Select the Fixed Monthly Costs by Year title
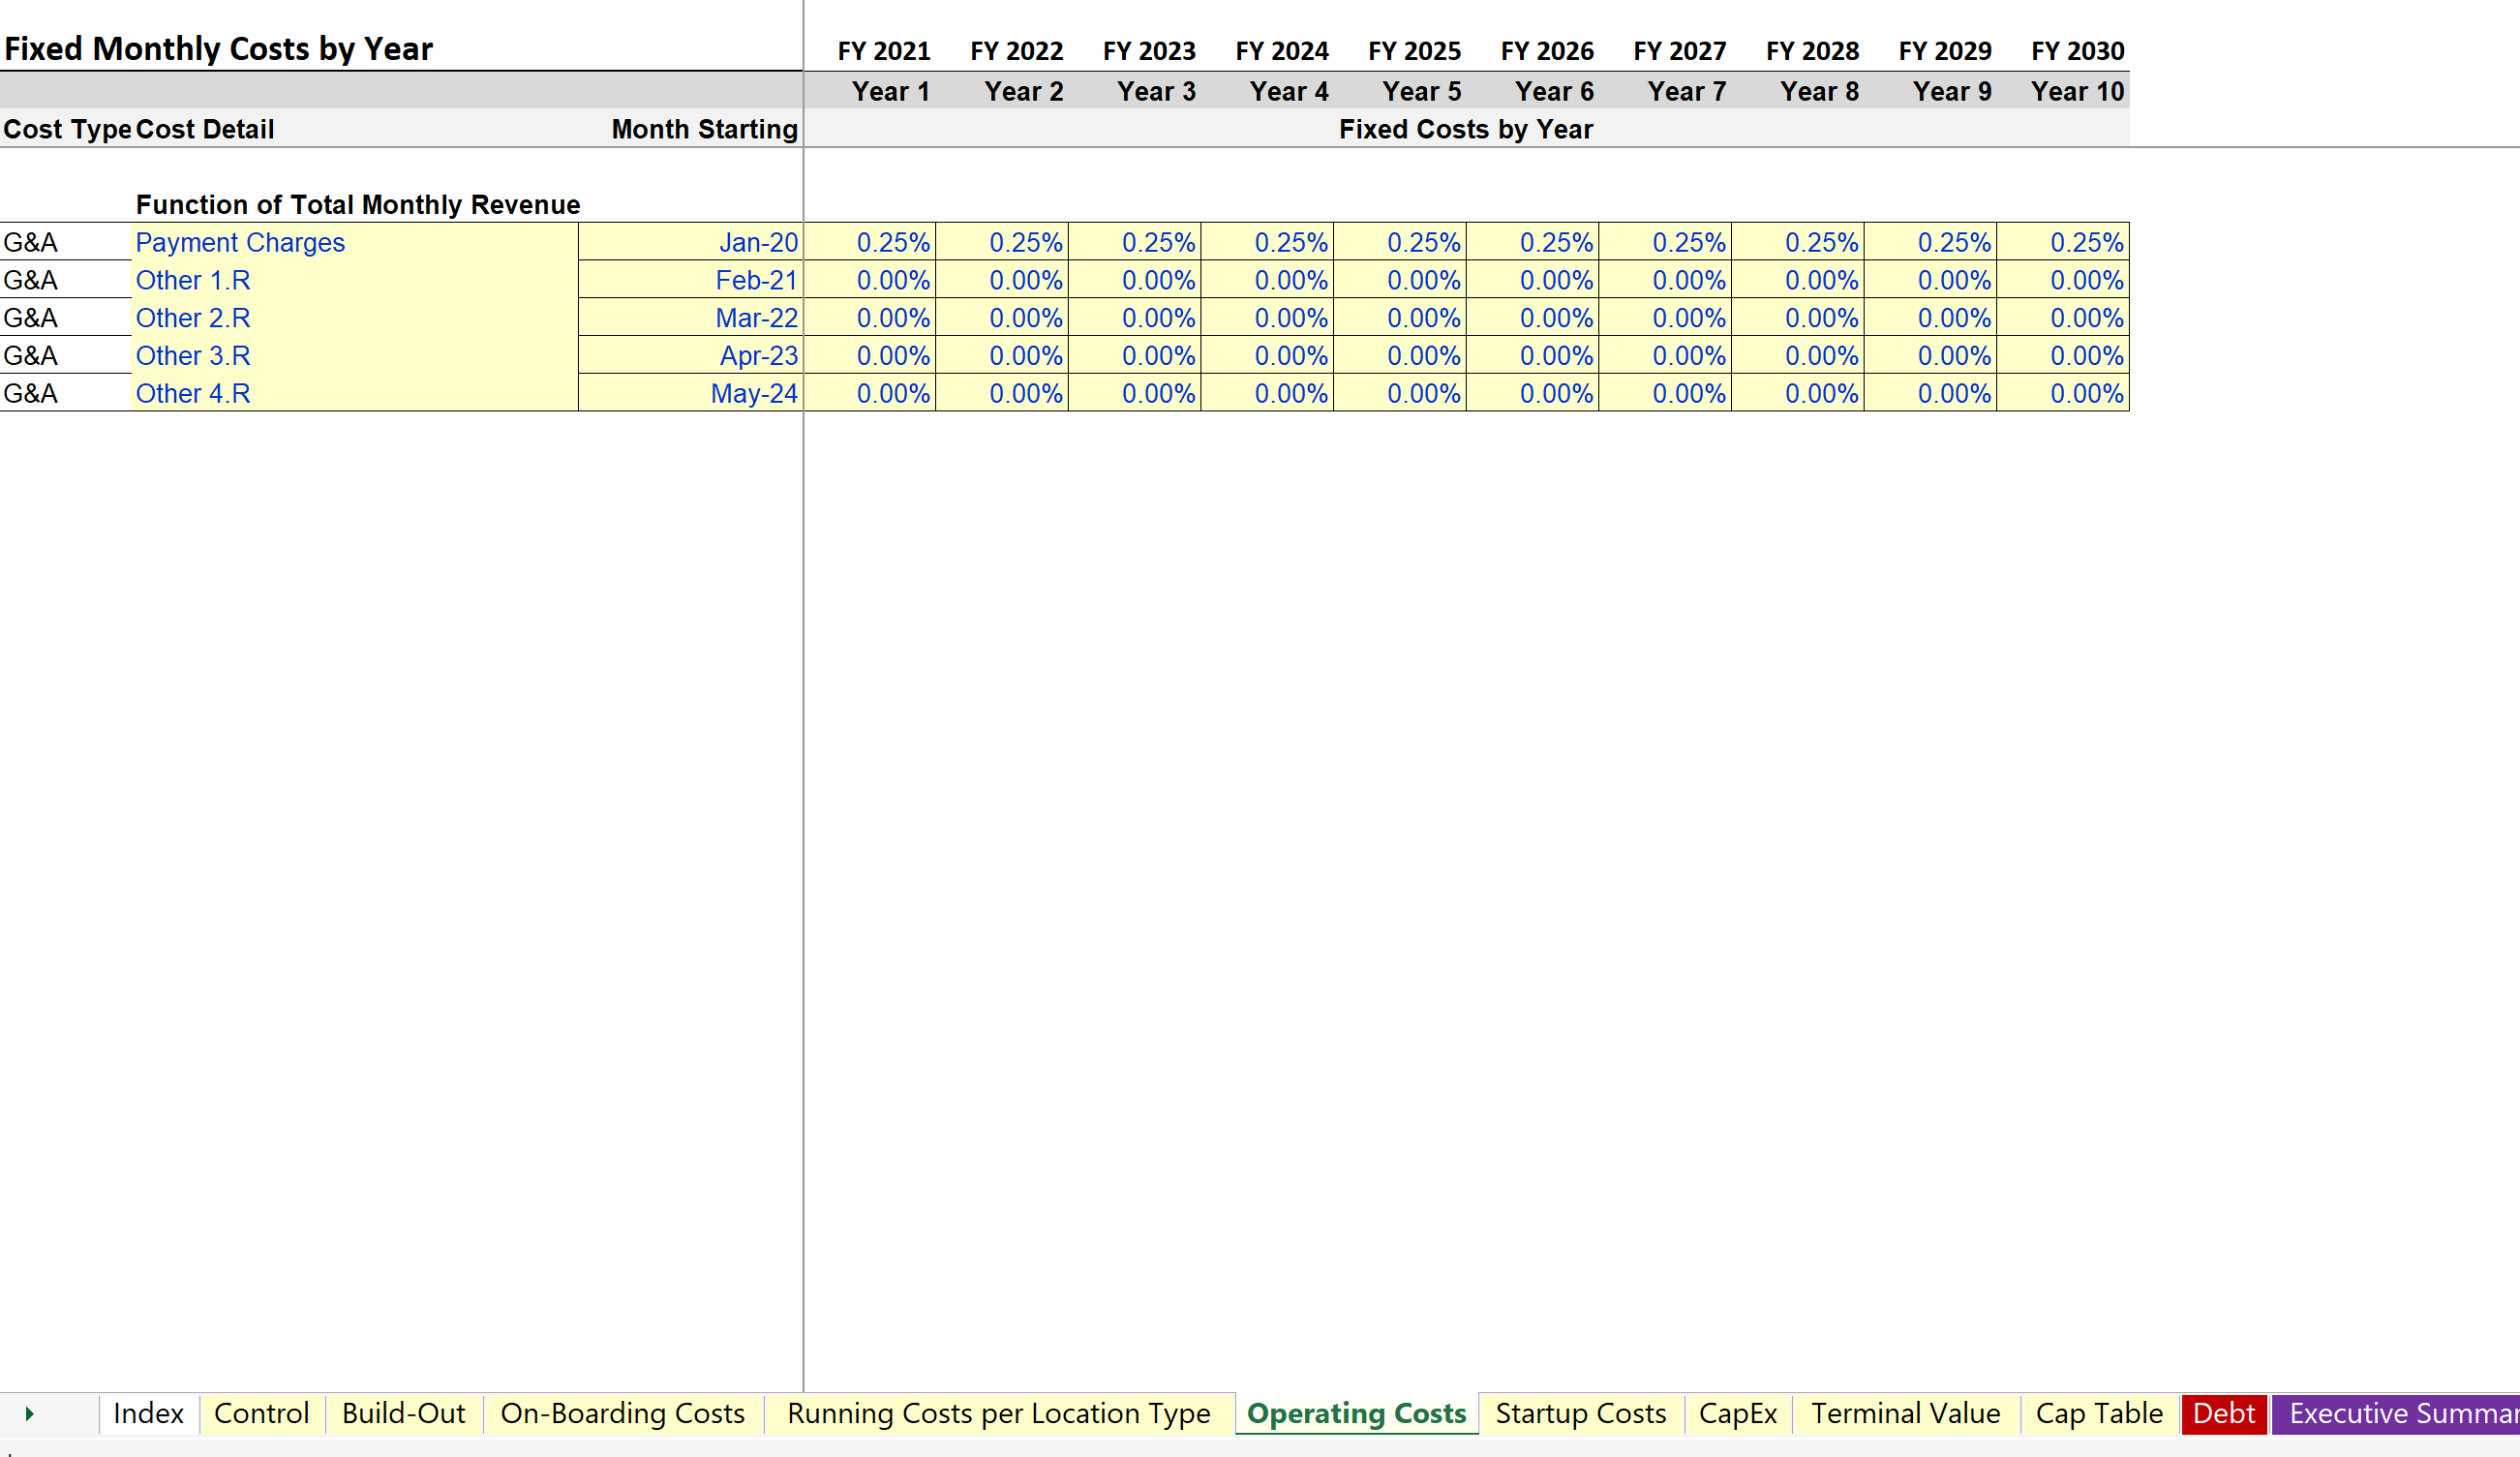Viewport: 2520px width, 1457px height. tap(218, 49)
